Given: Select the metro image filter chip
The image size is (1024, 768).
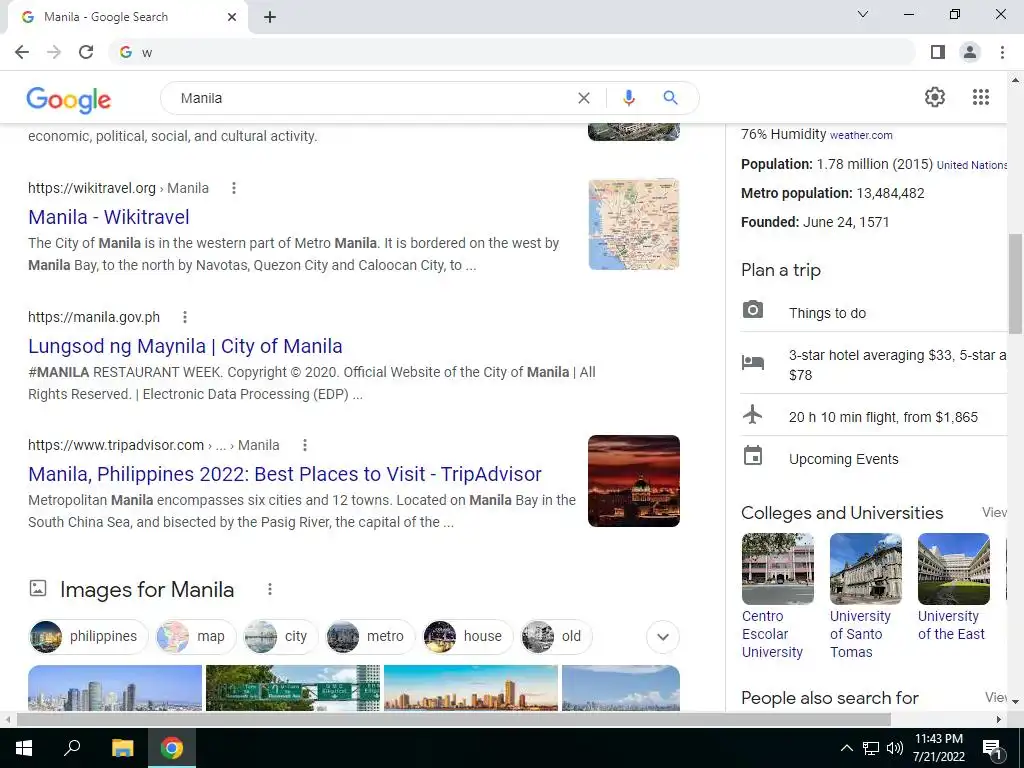Looking at the screenshot, I should [370, 637].
